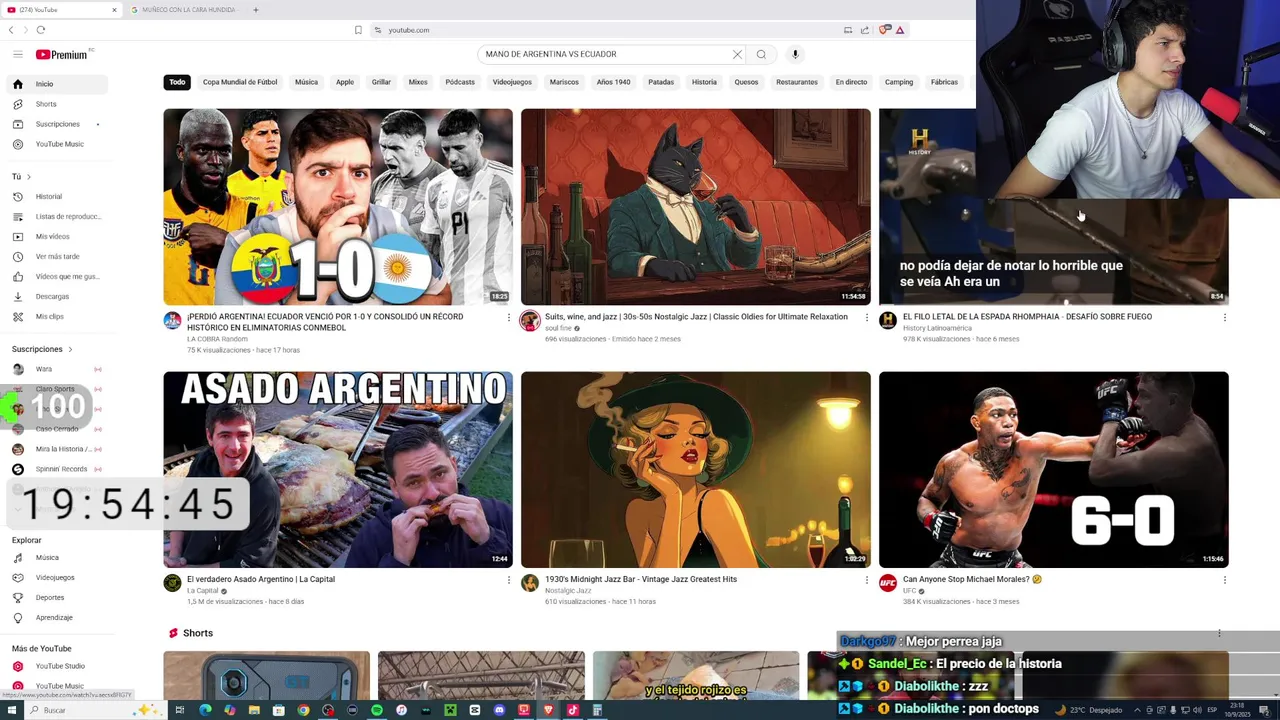Open options menu for Espada Rhomphaia video
Screen dimensions: 1280x720
1224,318
